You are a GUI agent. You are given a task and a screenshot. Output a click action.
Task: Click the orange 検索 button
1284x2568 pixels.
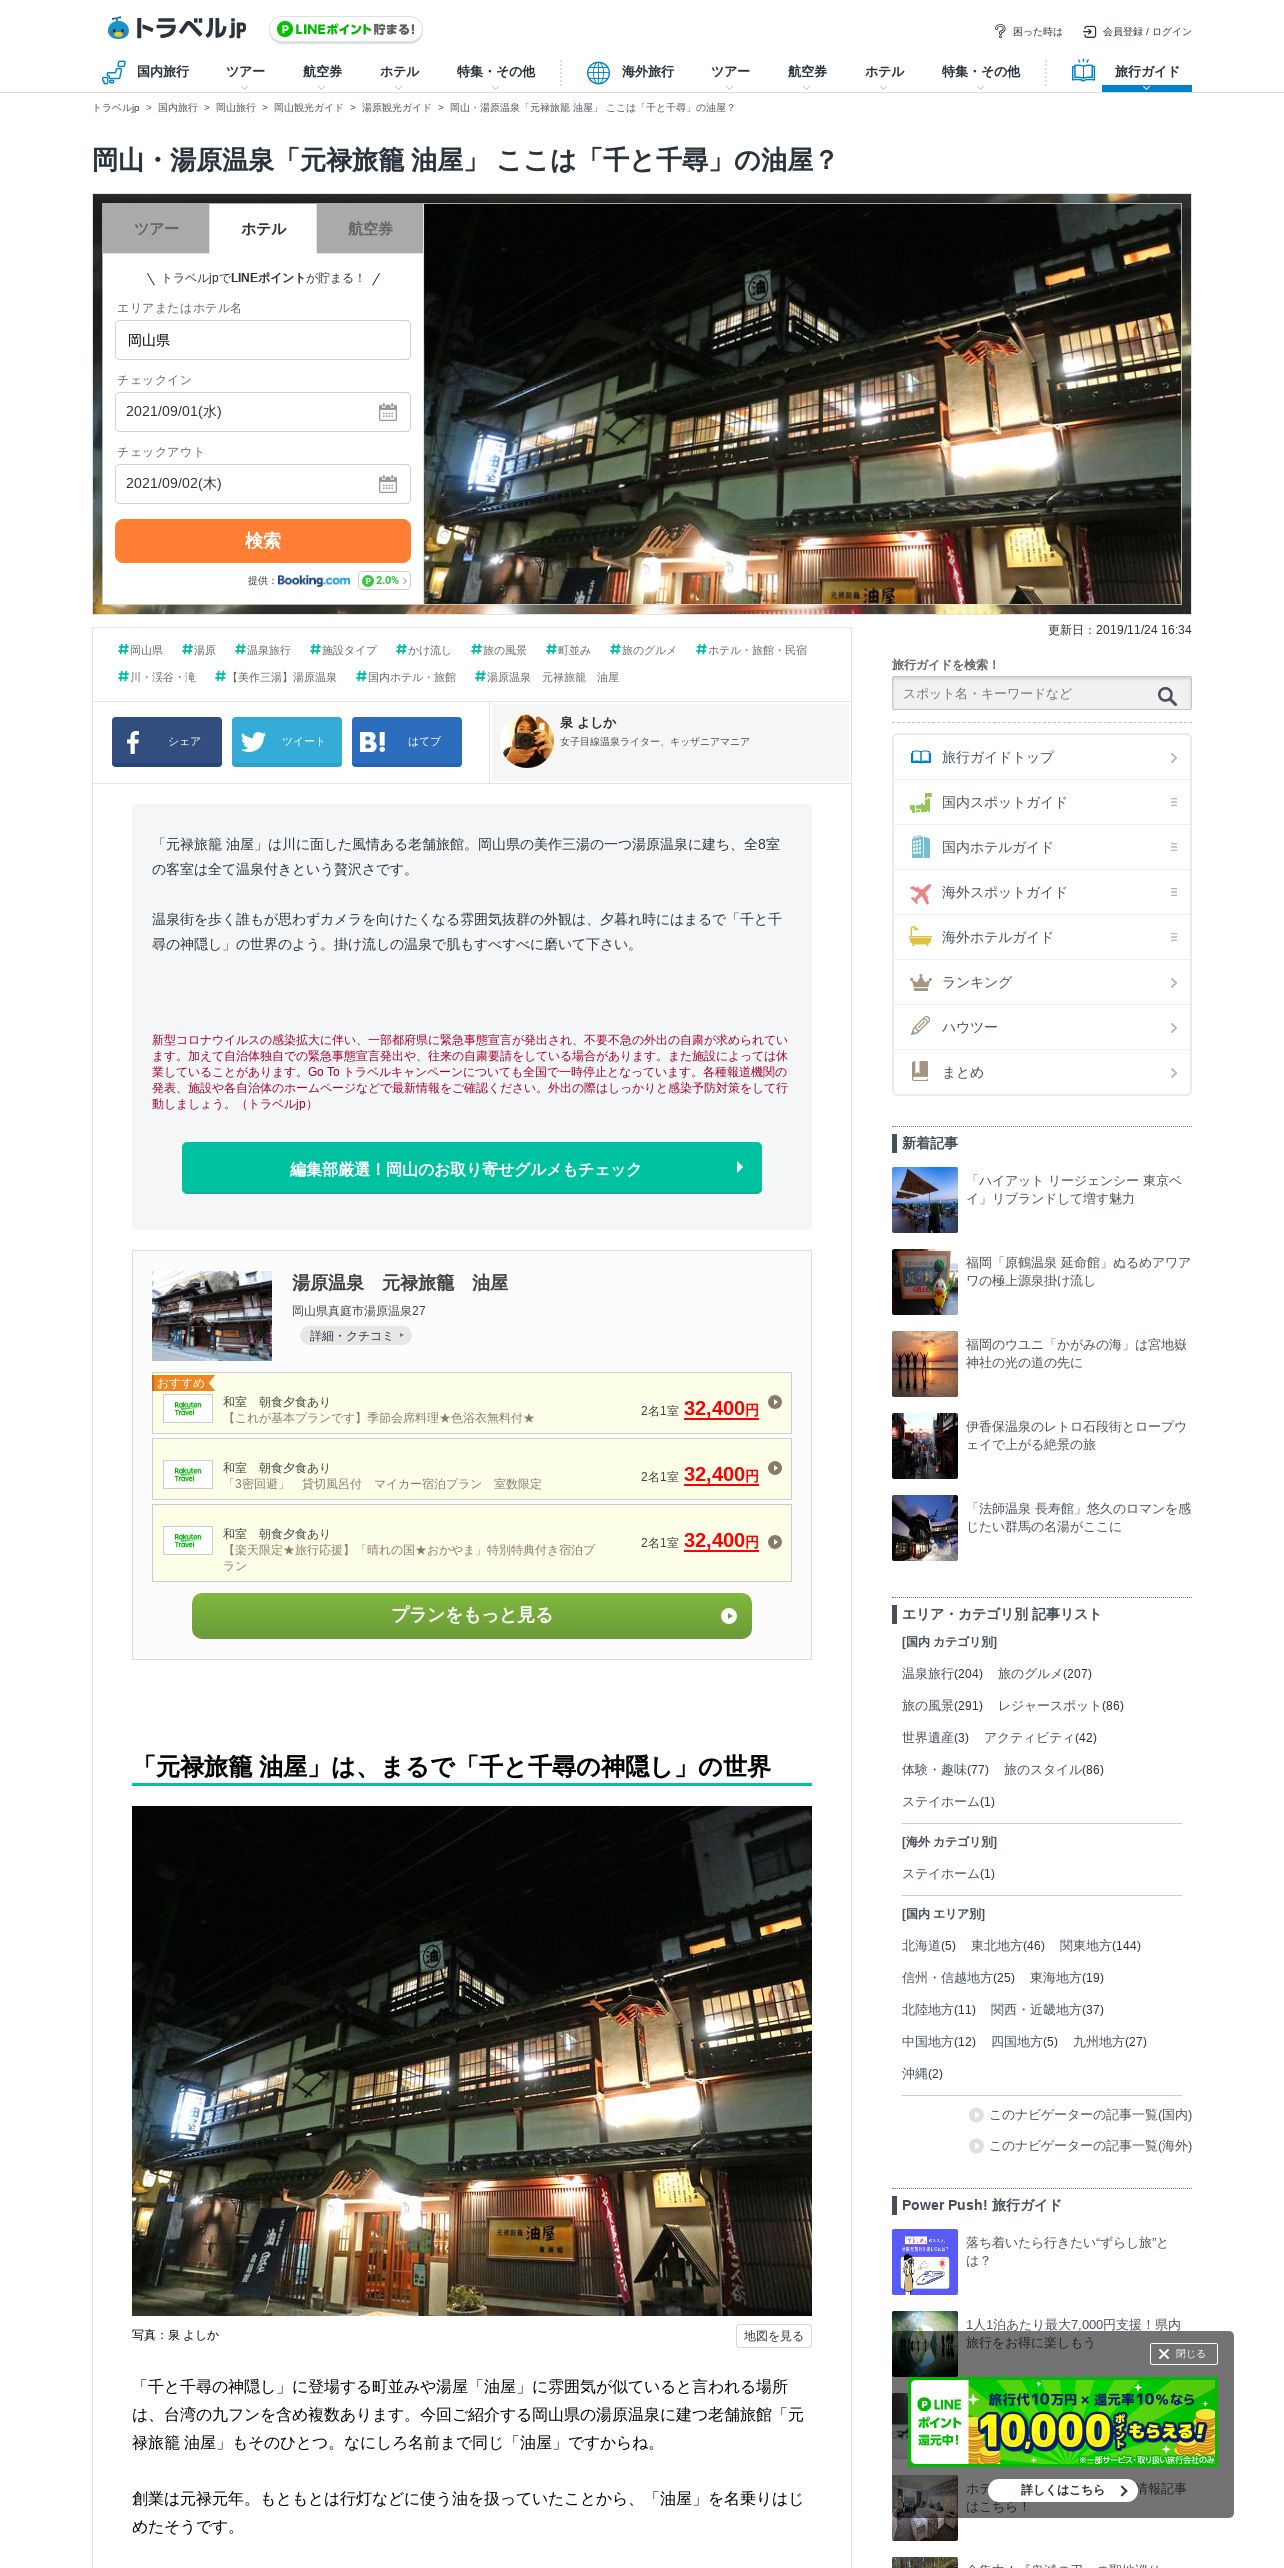pos(263,541)
